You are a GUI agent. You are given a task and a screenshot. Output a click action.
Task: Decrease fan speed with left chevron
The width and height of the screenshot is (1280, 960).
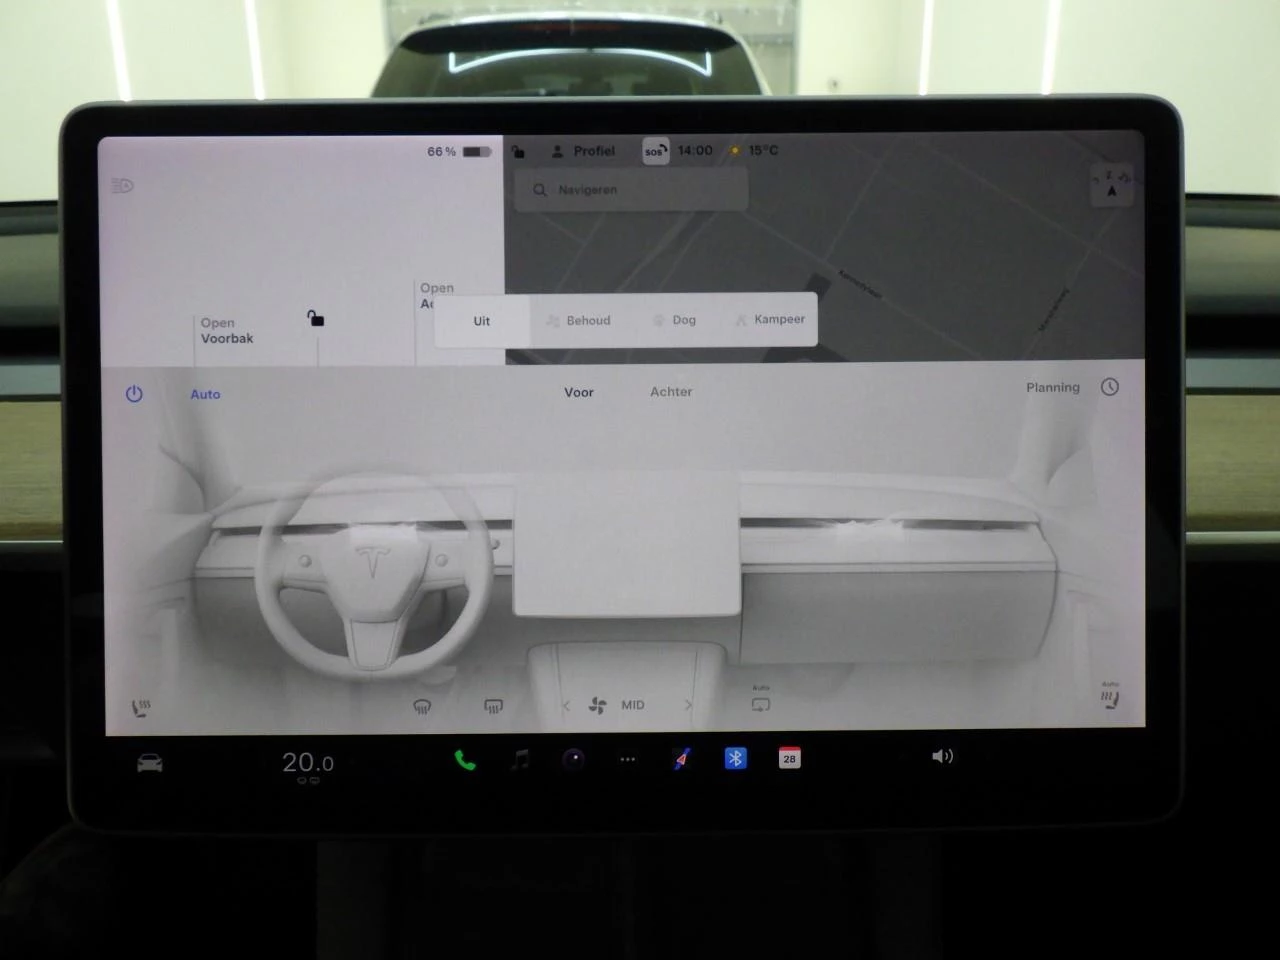point(566,705)
